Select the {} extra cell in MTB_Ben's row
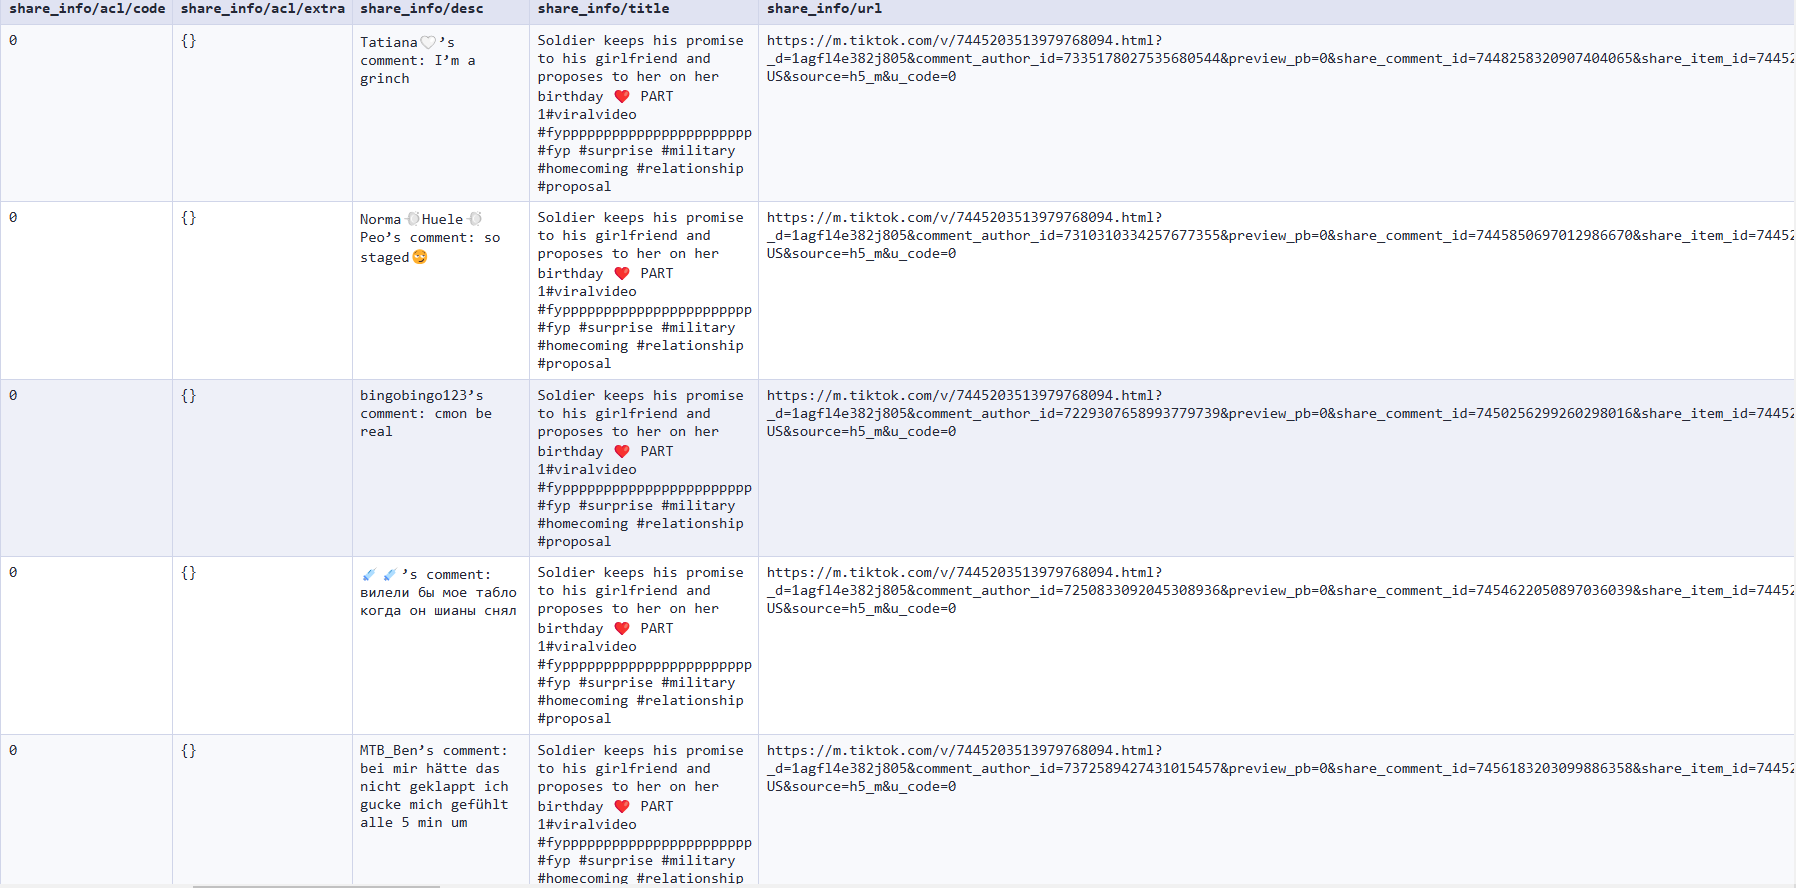Screen dimensions: 1796x888 click(x=263, y=810)
